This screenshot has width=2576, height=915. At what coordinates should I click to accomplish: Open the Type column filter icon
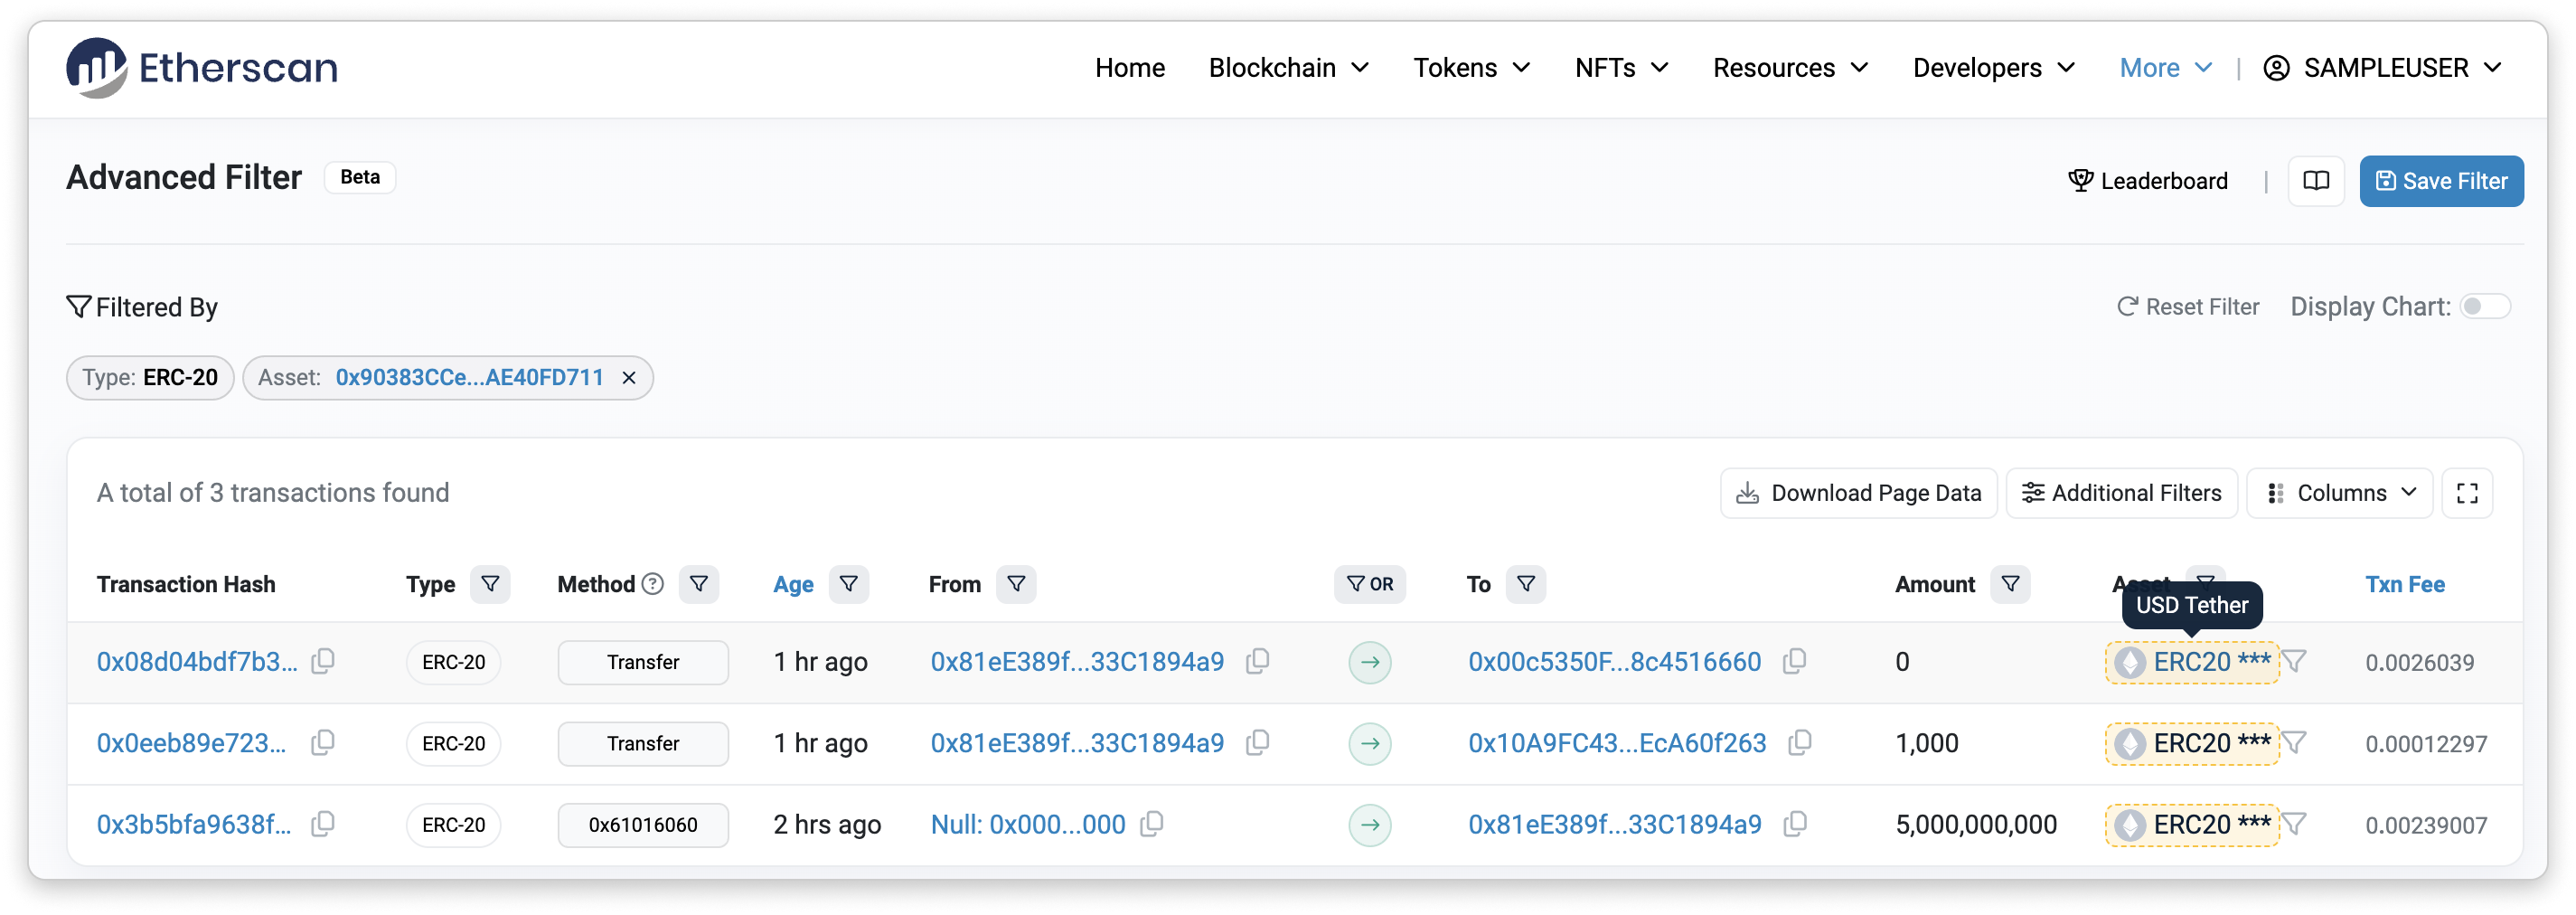point(490,584)
